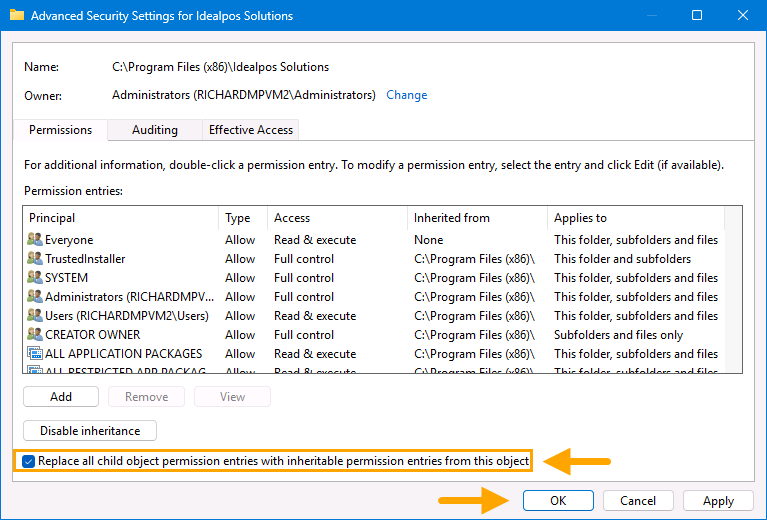Sort by the Applies to column header
This screenshot has width=767, height=520.
[x=636, y=218]
